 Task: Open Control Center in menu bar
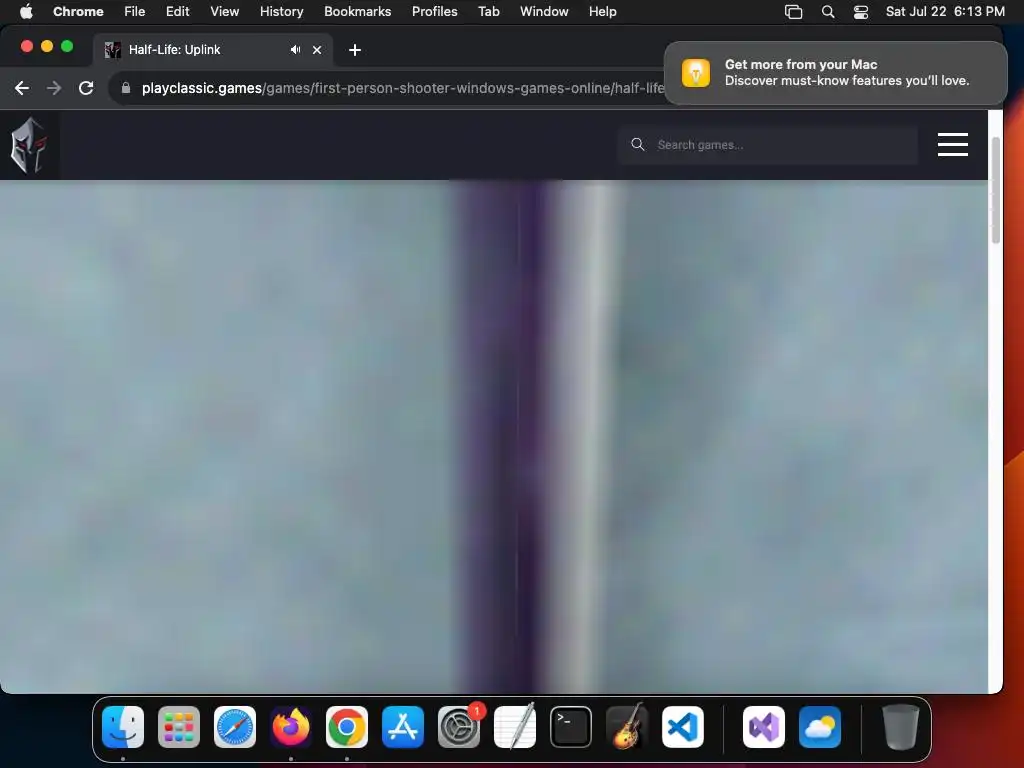861,12
